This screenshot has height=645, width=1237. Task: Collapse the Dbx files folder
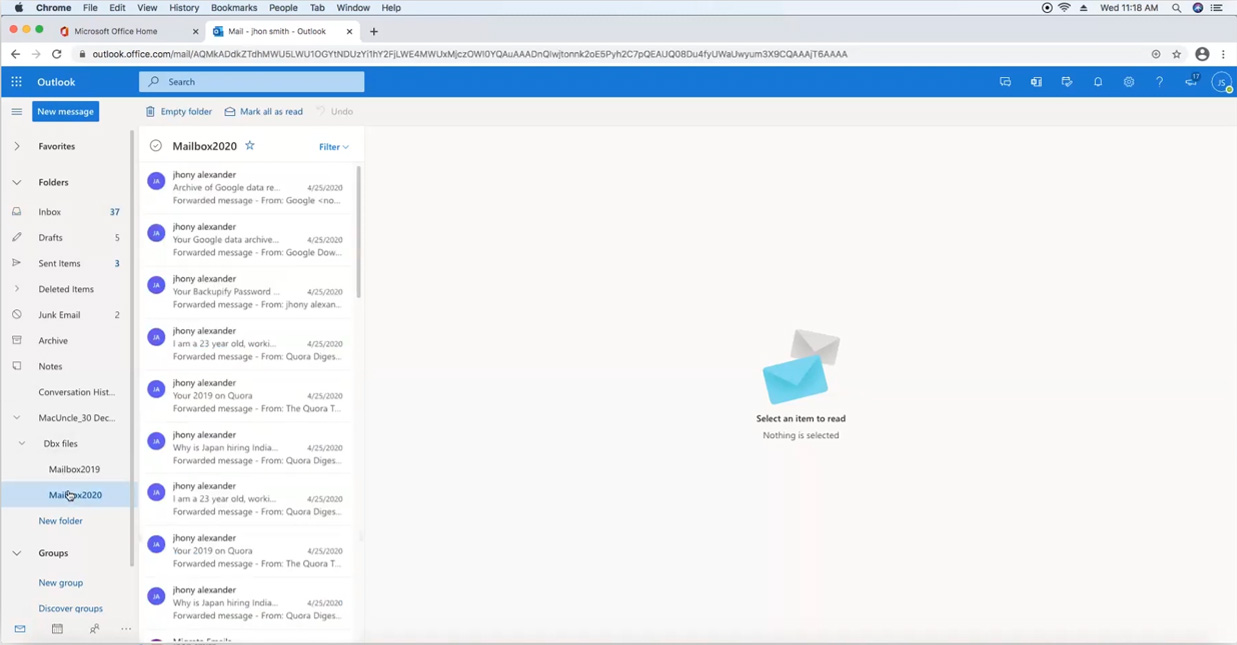[x=20, y=443]
